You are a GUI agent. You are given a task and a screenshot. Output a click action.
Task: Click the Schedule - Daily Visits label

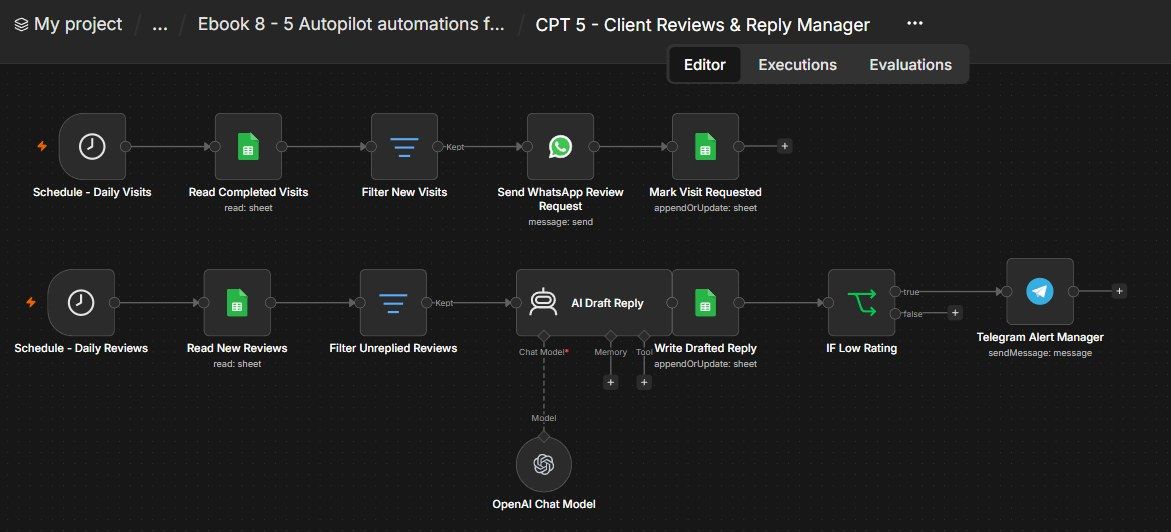[92, 193]
